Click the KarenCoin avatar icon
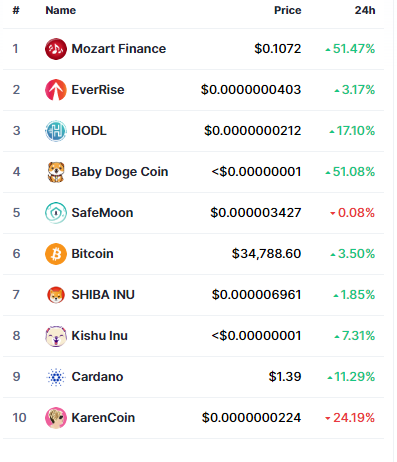Screen dimensions: 397x462 tap(56, 418)
